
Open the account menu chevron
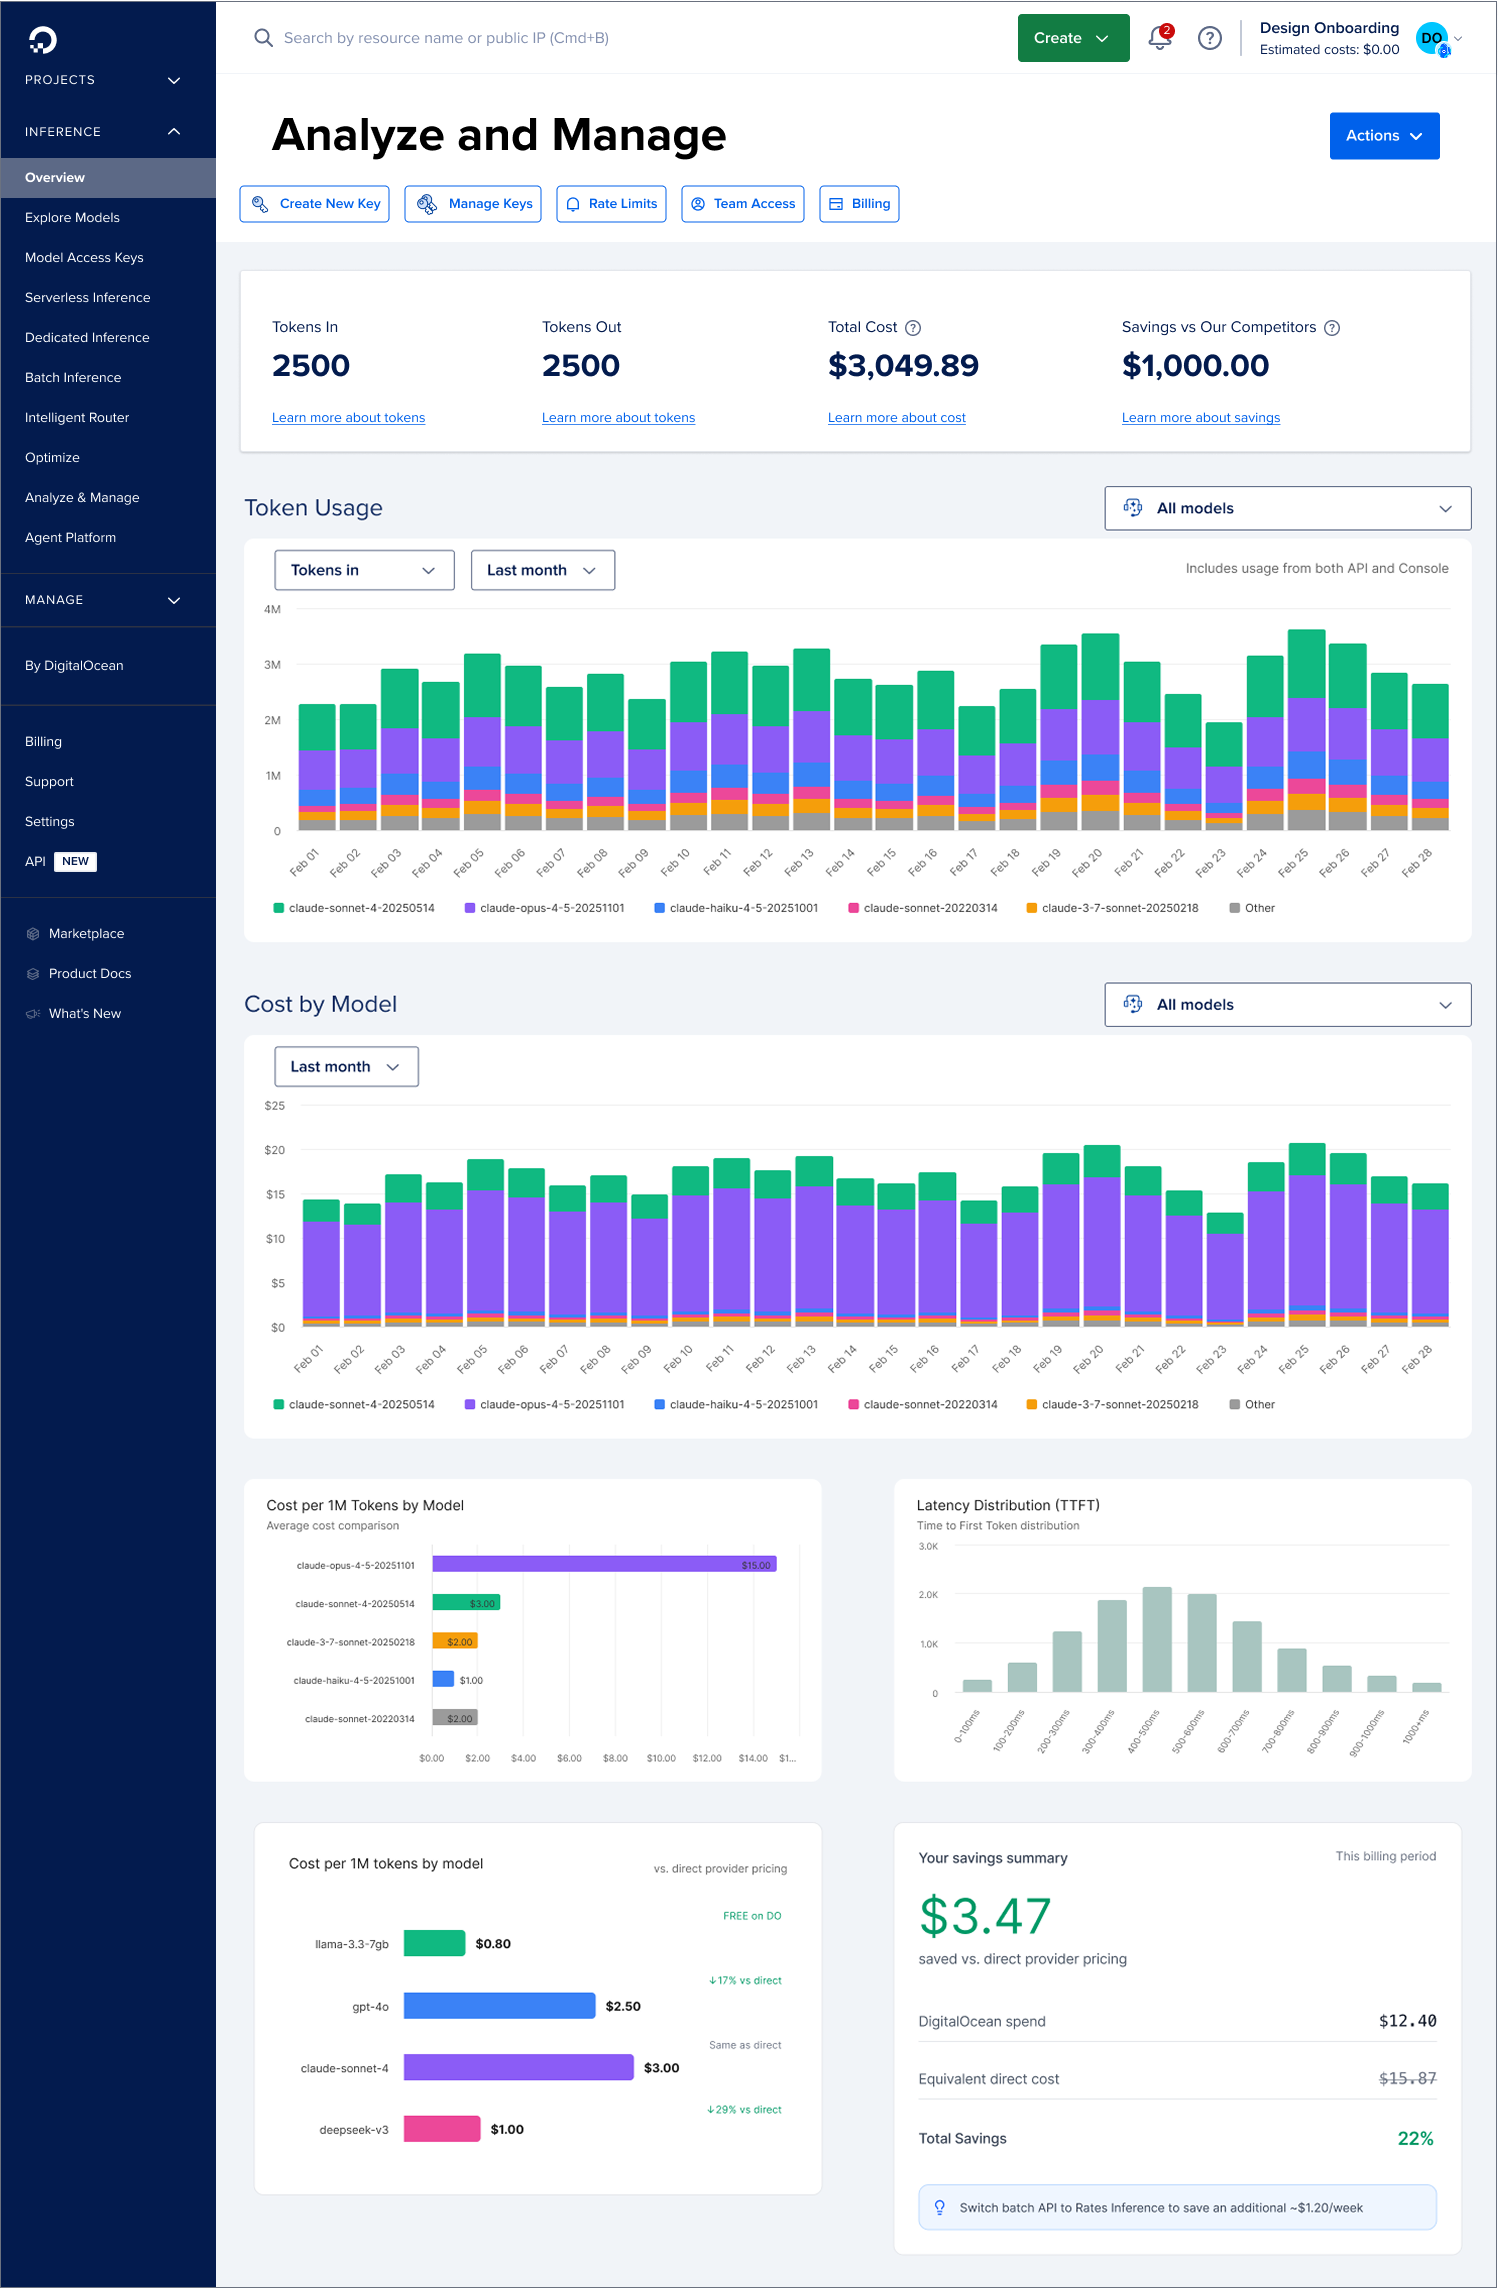[1458, 38]
